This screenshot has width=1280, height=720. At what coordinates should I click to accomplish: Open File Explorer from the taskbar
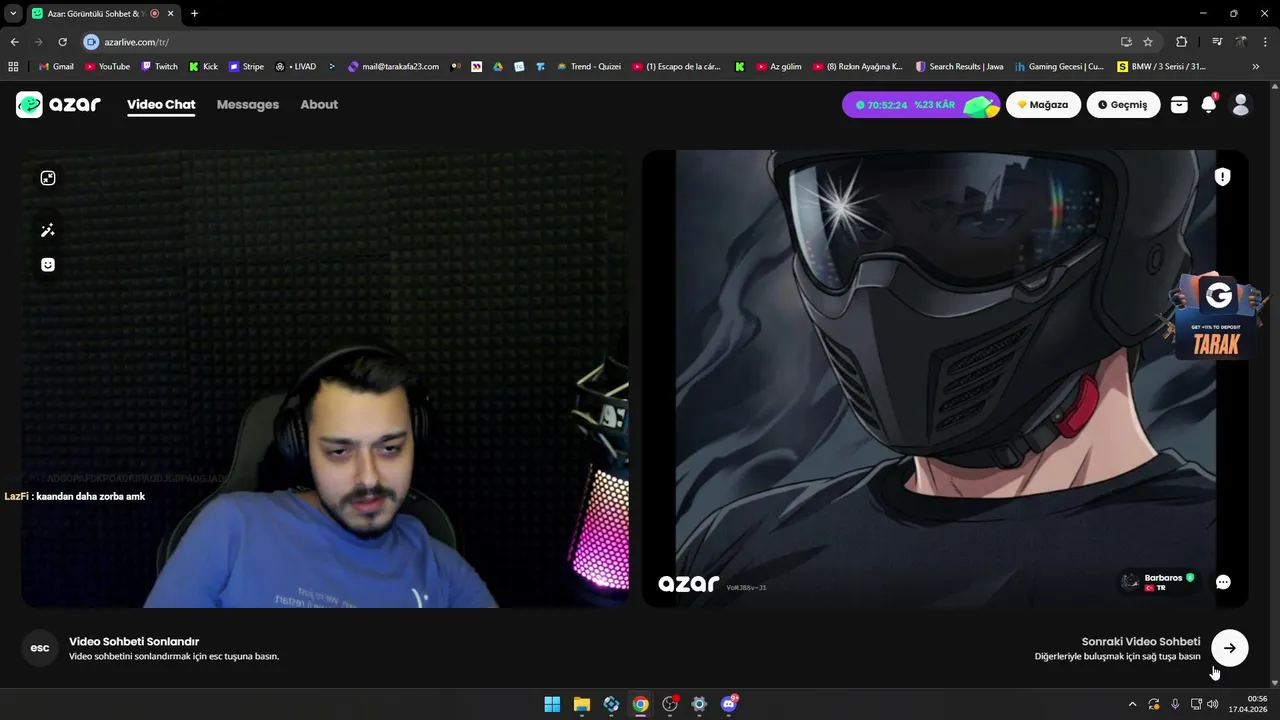coord(582,704)
